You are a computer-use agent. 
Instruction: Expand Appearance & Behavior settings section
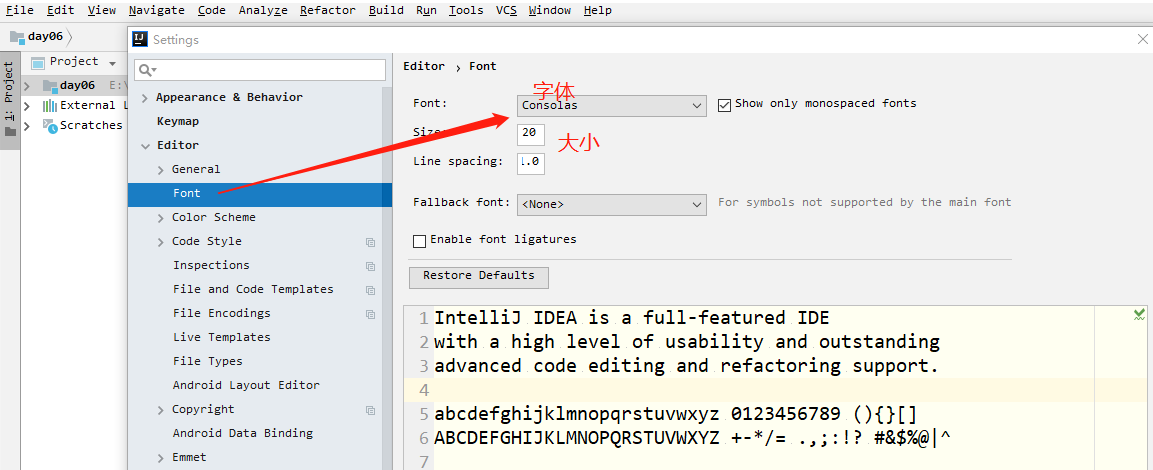coord(145,98)
